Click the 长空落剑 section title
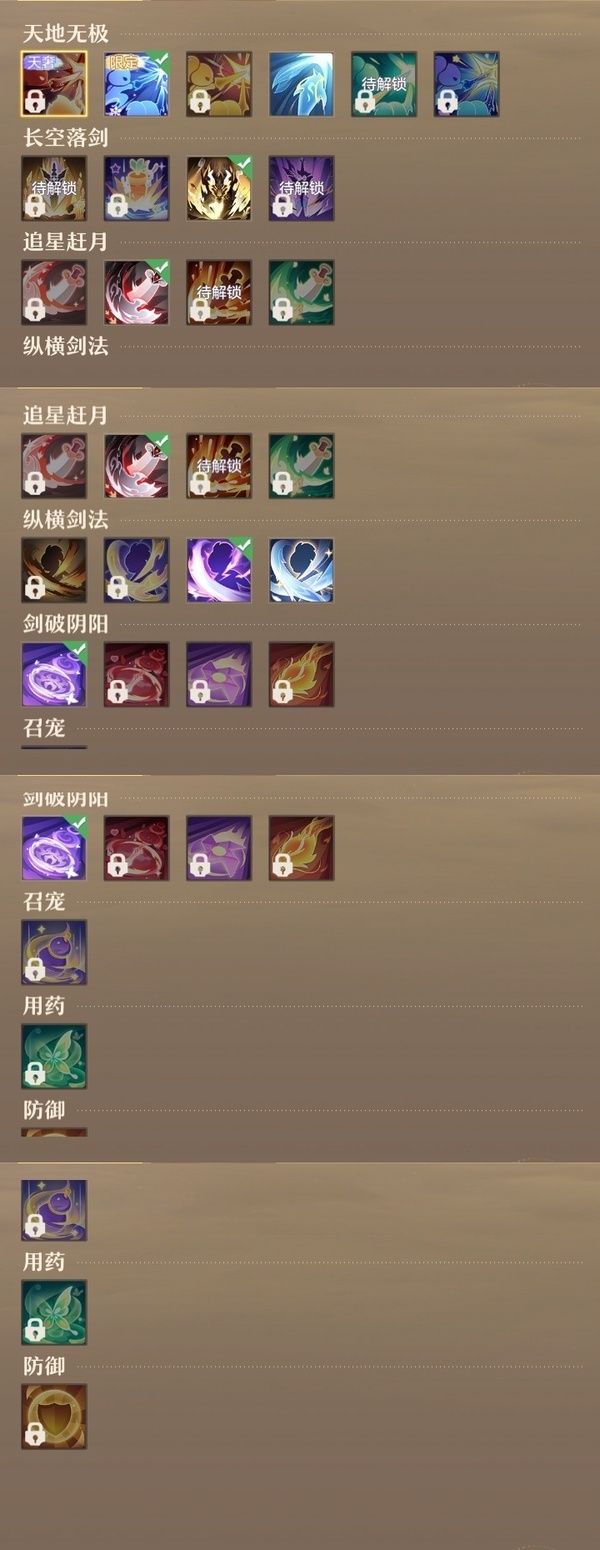600x1550 pixels. 66,138
